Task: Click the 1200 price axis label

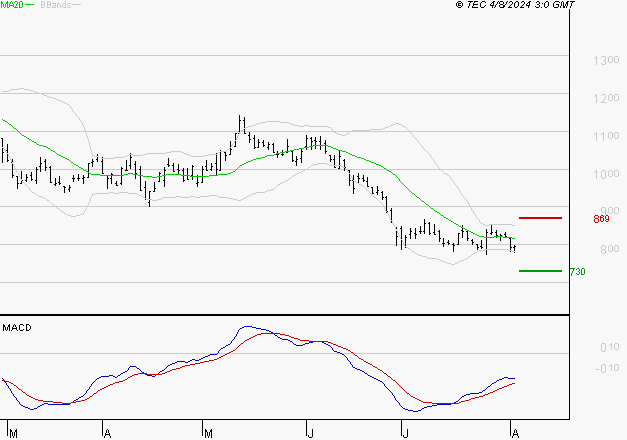Action: 606,98
